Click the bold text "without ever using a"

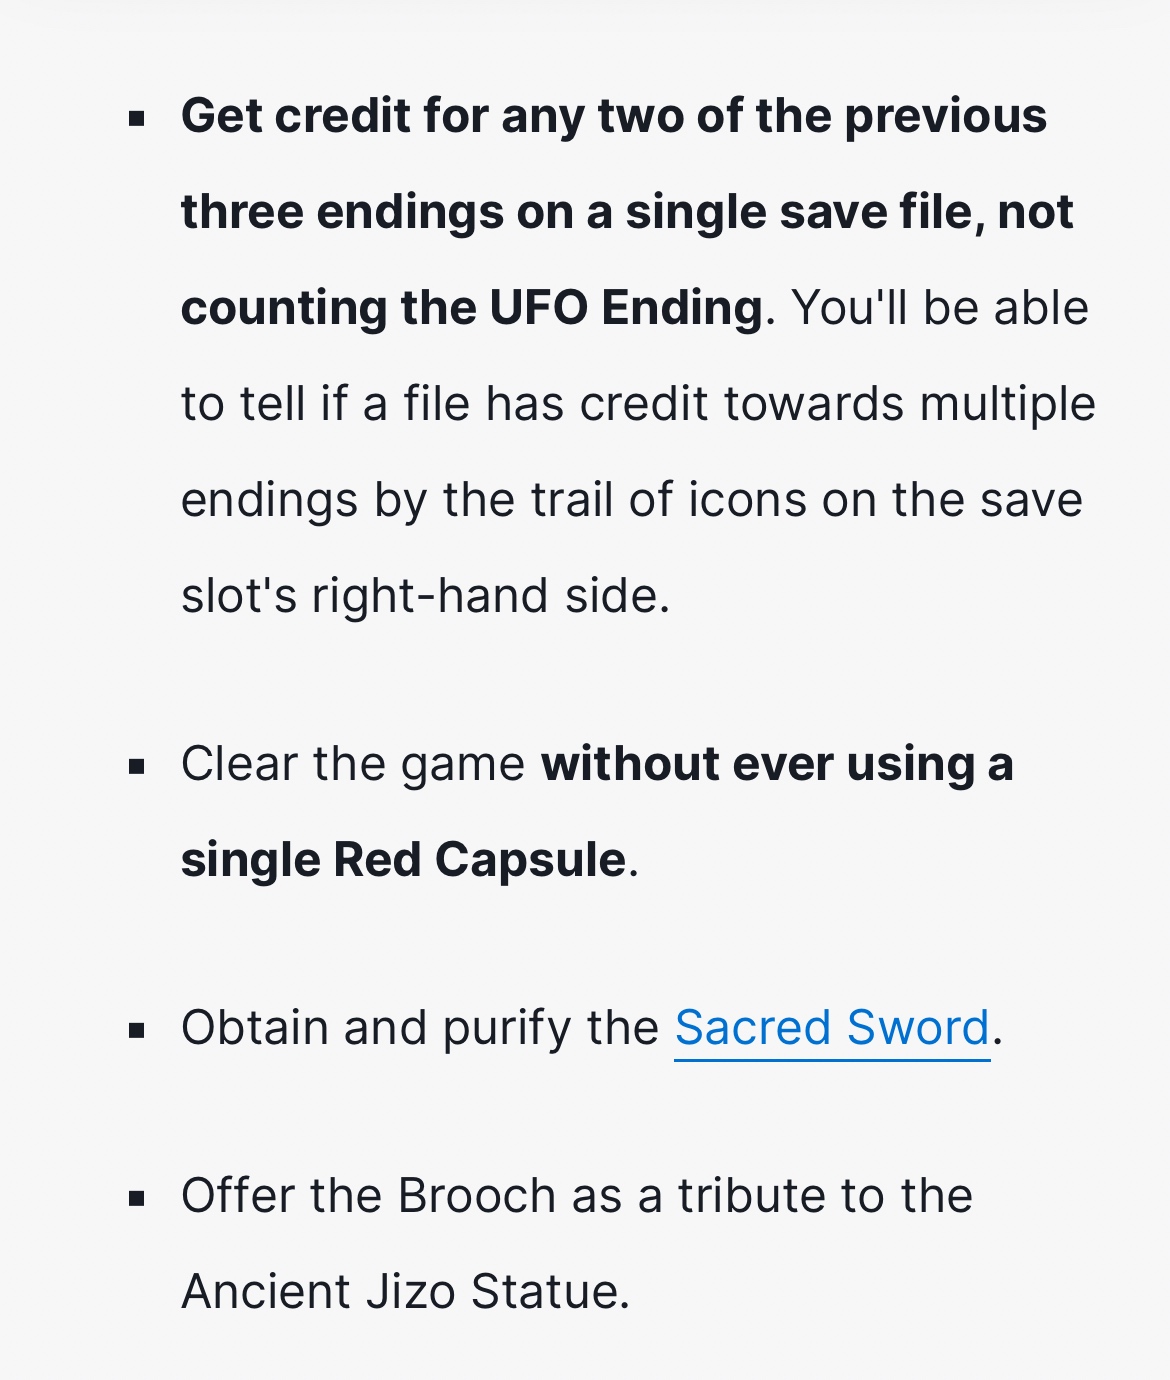(x=777, y=764)
